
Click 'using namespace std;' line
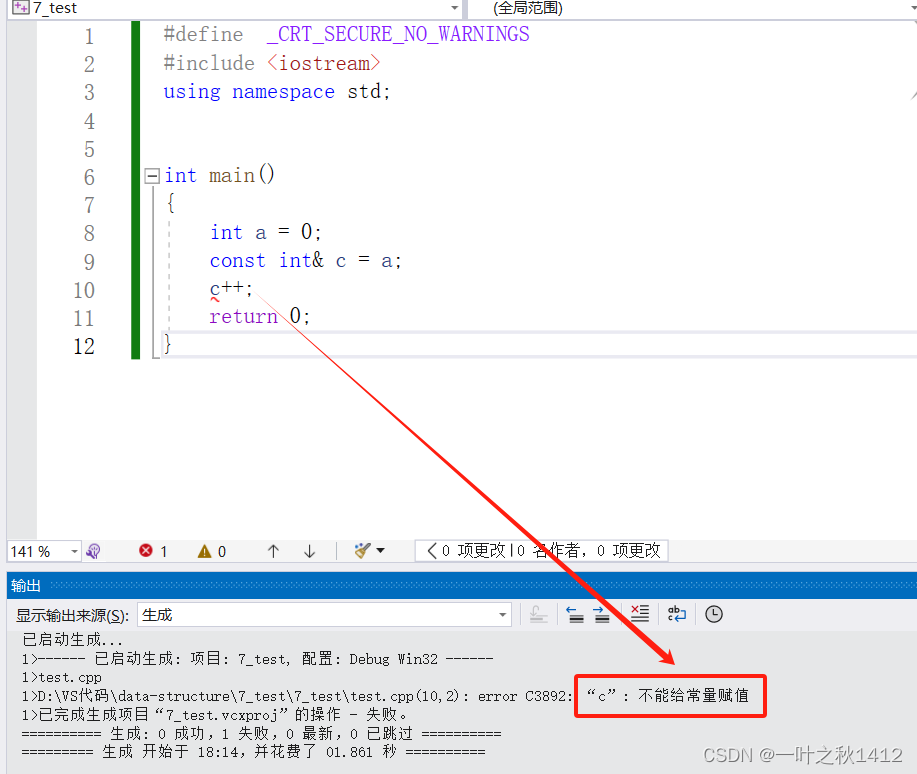(x=277, y=91)
